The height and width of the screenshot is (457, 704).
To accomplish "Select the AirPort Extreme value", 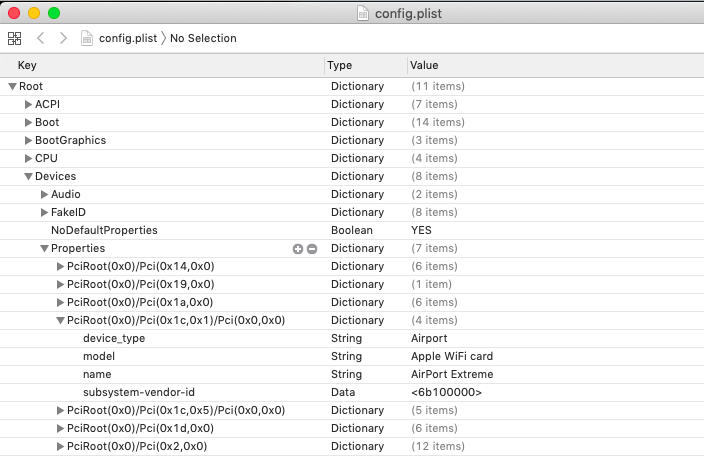I will pos(452,374).
